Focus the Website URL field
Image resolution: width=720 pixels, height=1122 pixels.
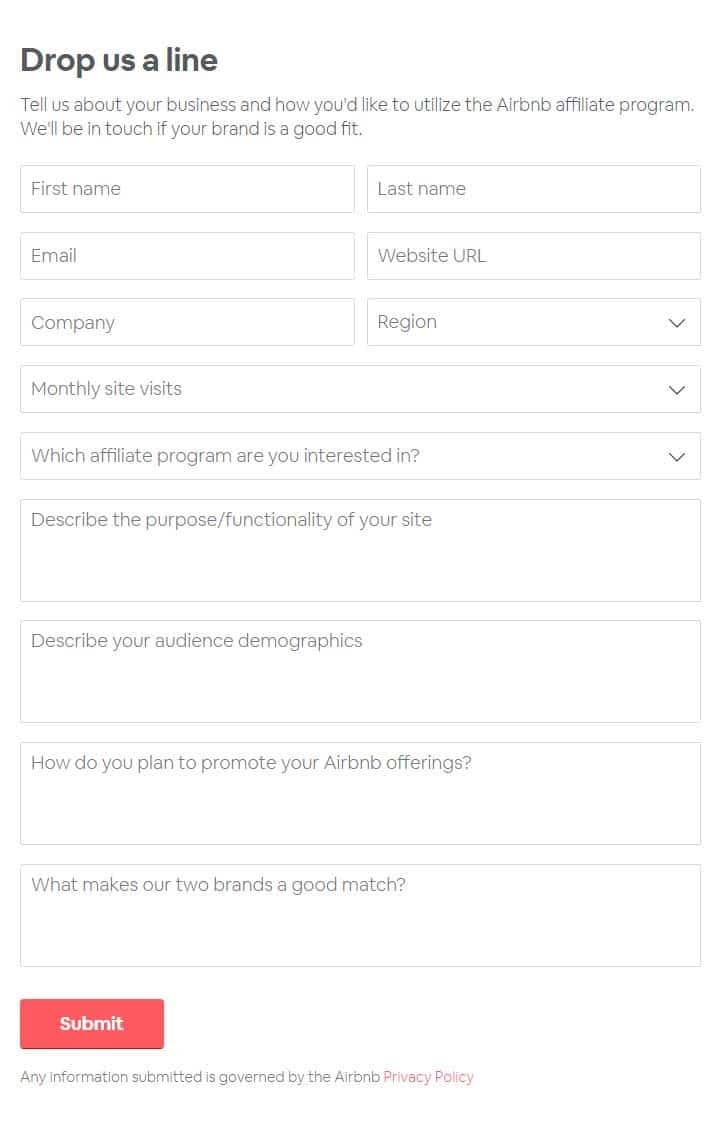pyautogui.click(x=533, y=255)
